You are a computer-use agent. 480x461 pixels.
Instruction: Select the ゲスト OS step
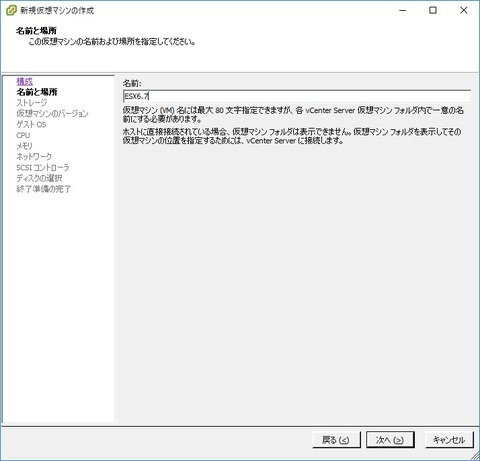point(31,124)
